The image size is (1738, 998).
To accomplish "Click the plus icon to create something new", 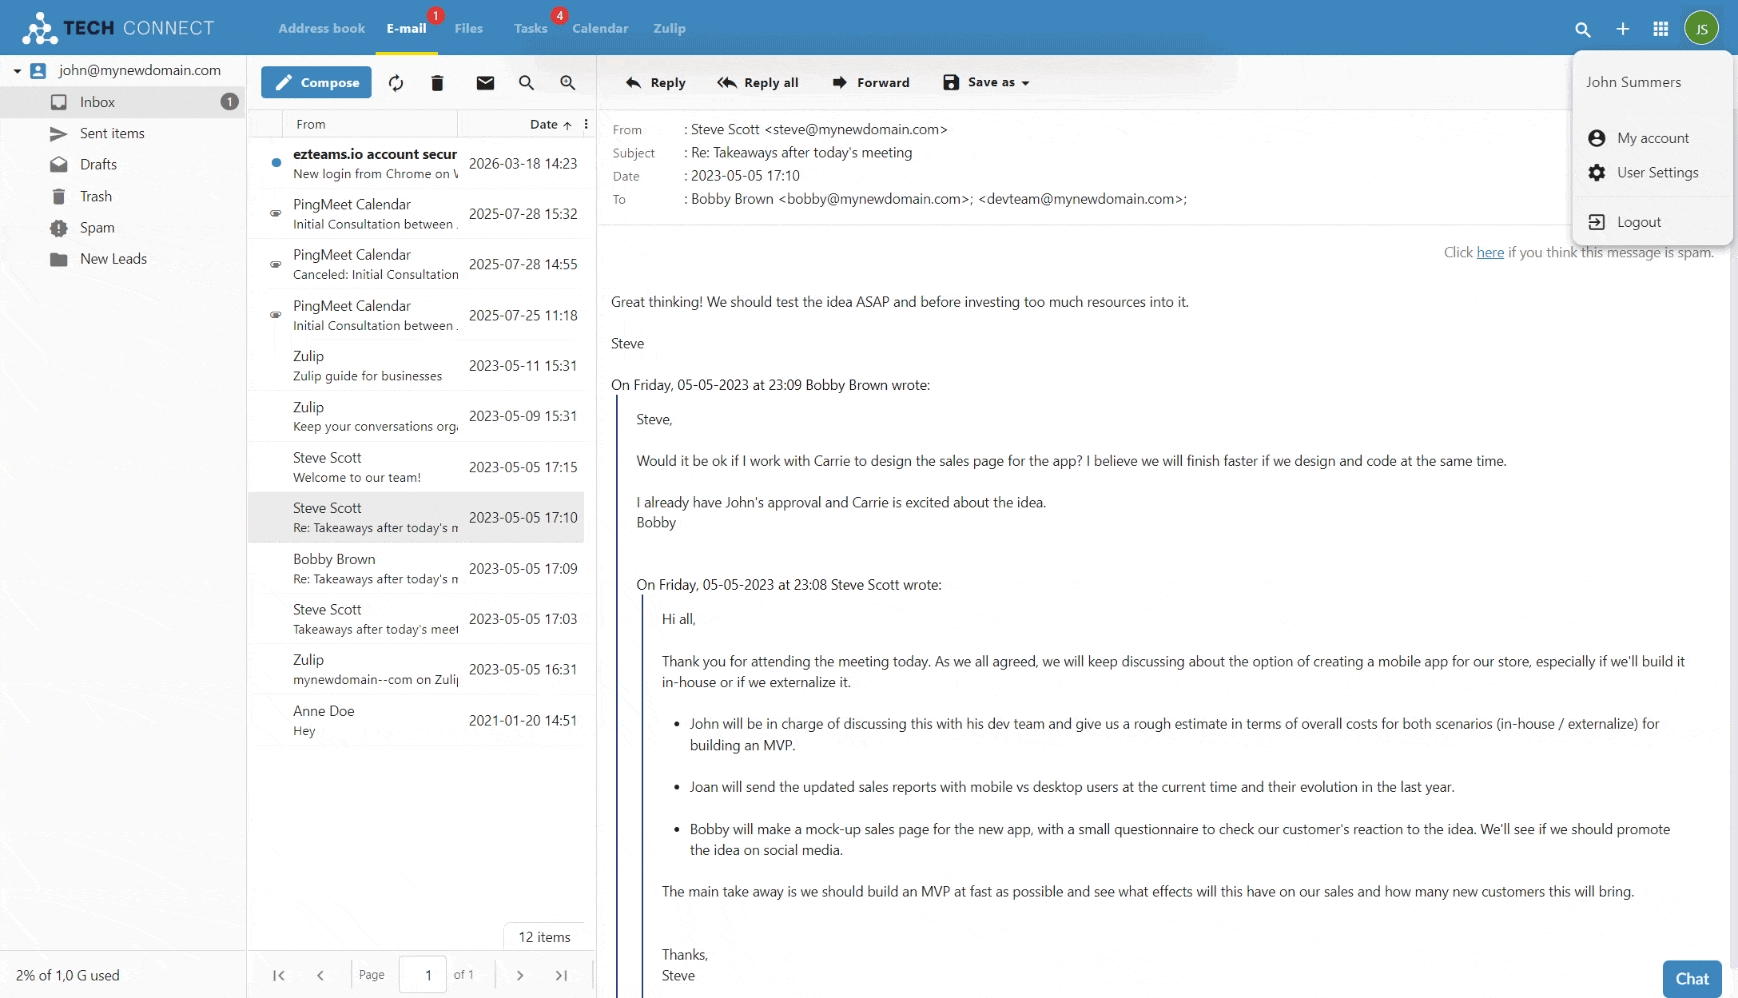I will pyautogui.click(x=1622, y=29).
